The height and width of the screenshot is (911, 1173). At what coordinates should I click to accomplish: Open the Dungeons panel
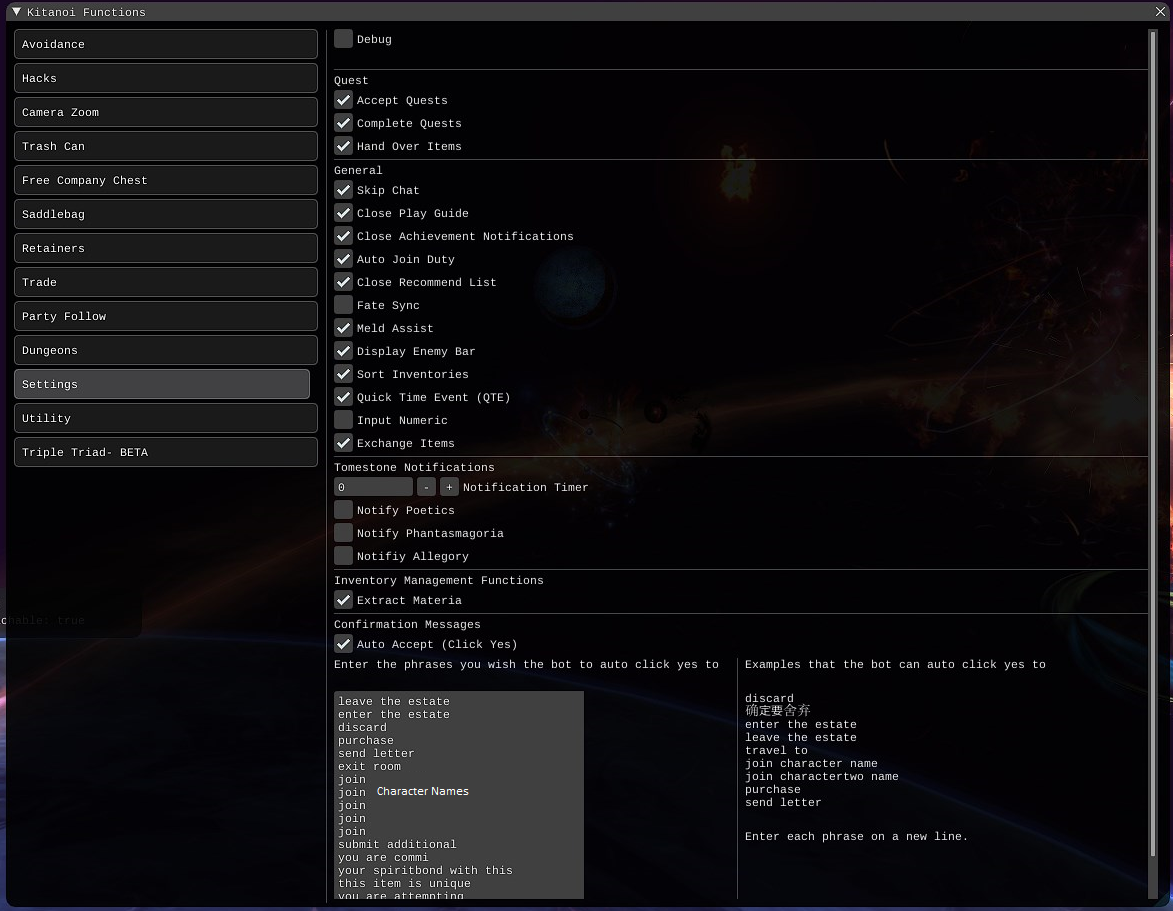(165, 350)
